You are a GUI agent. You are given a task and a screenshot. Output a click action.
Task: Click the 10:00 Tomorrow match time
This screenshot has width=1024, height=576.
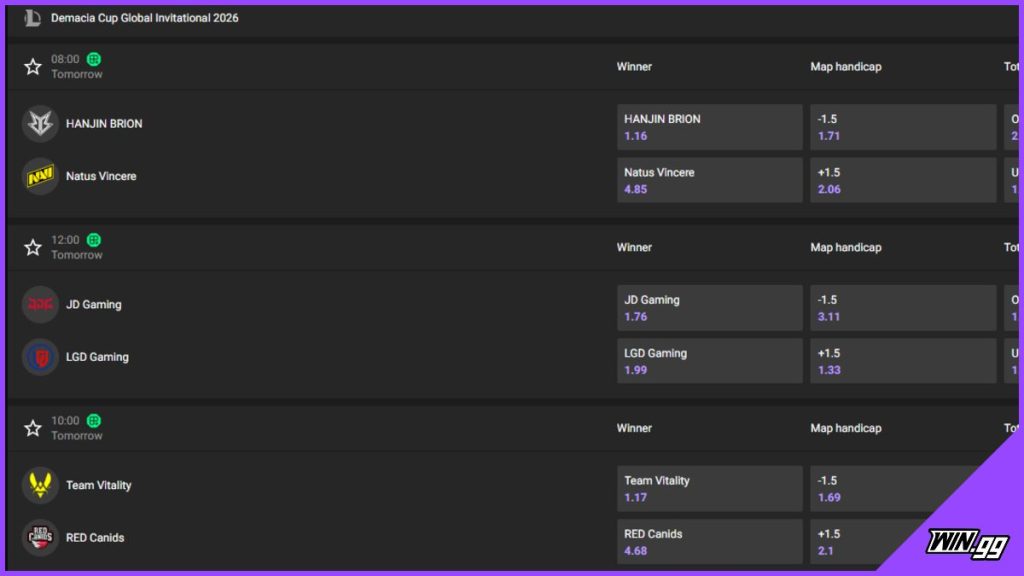76,428
